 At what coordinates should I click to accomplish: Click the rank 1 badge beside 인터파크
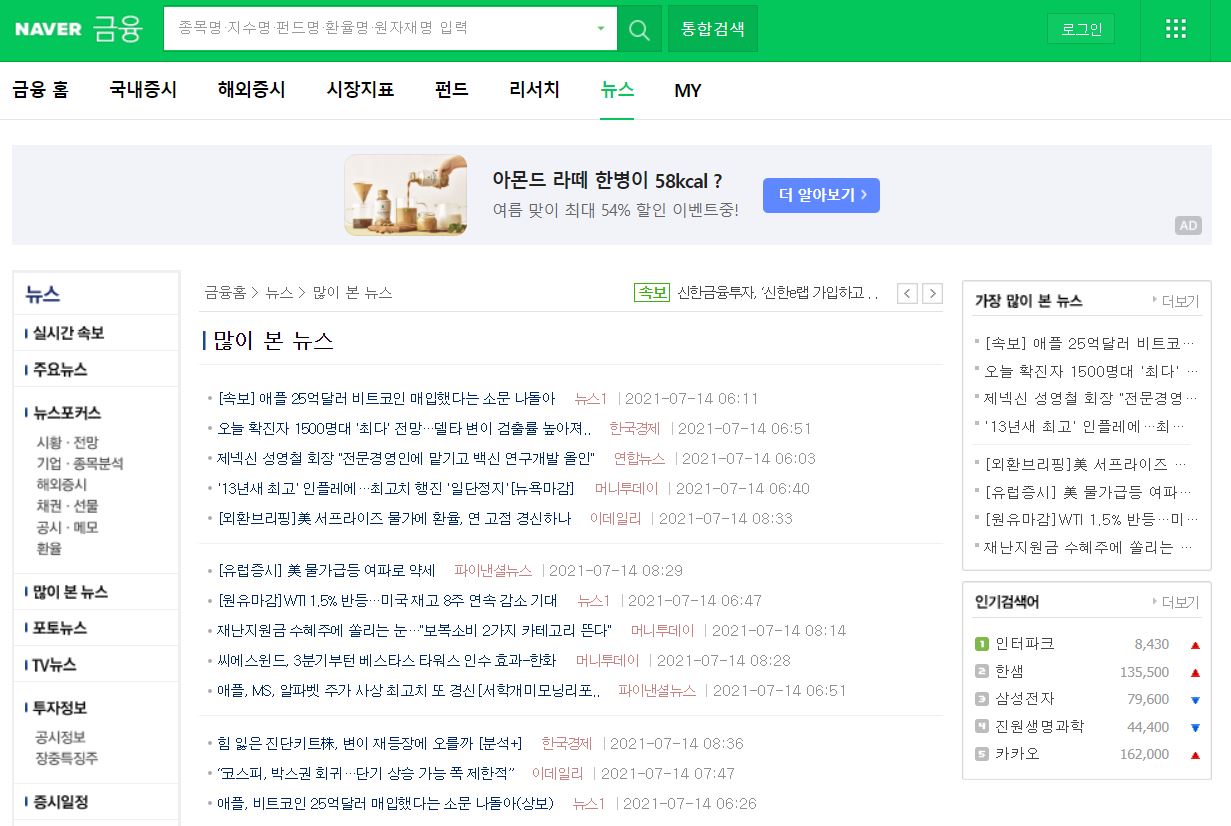click(x=982, y=644)
